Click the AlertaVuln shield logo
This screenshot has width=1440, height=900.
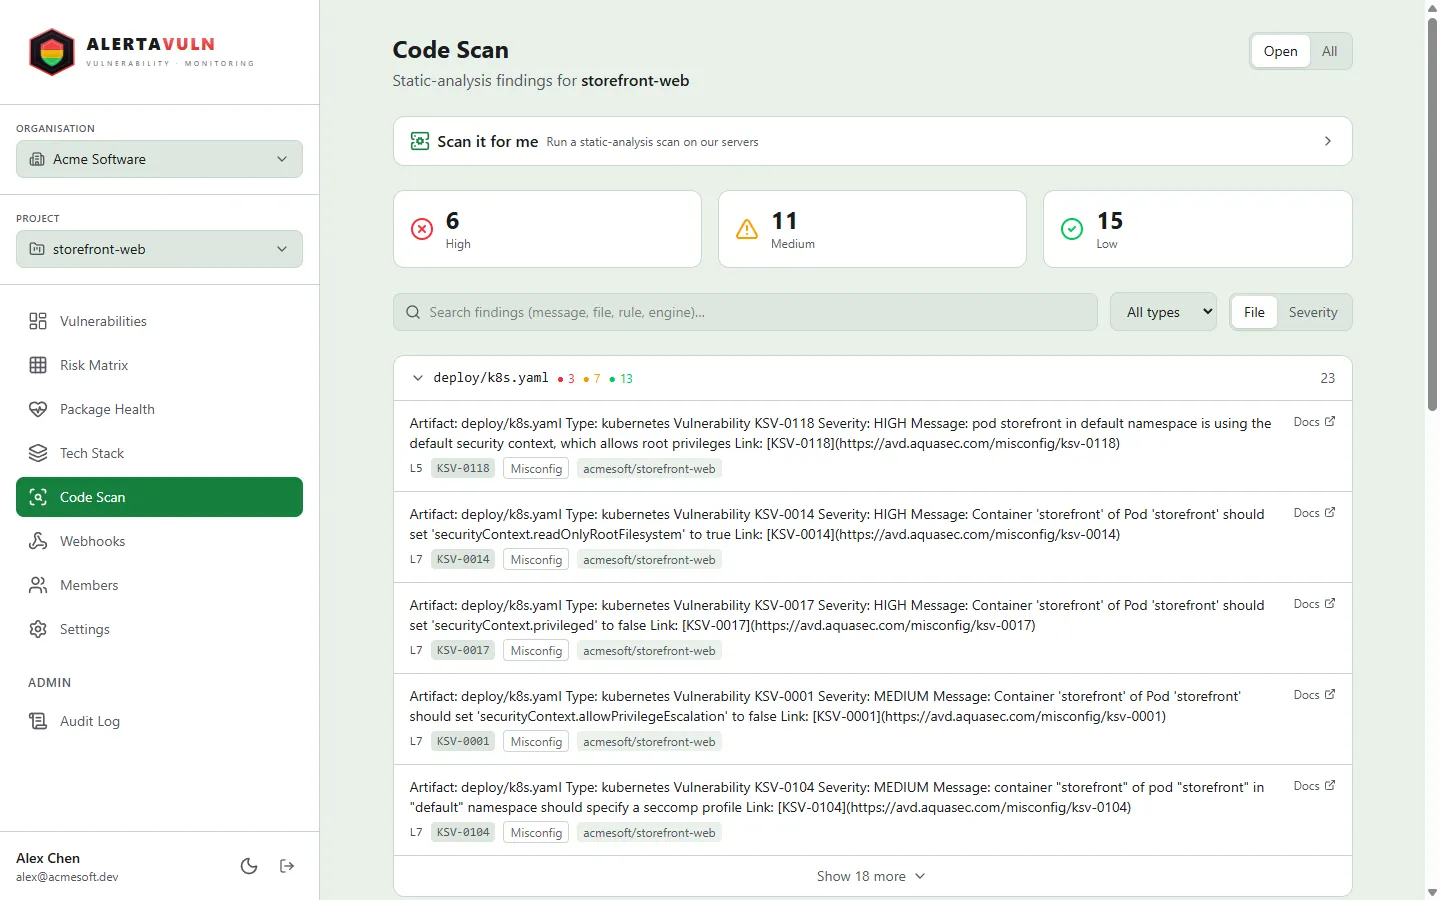pos(52,52)
